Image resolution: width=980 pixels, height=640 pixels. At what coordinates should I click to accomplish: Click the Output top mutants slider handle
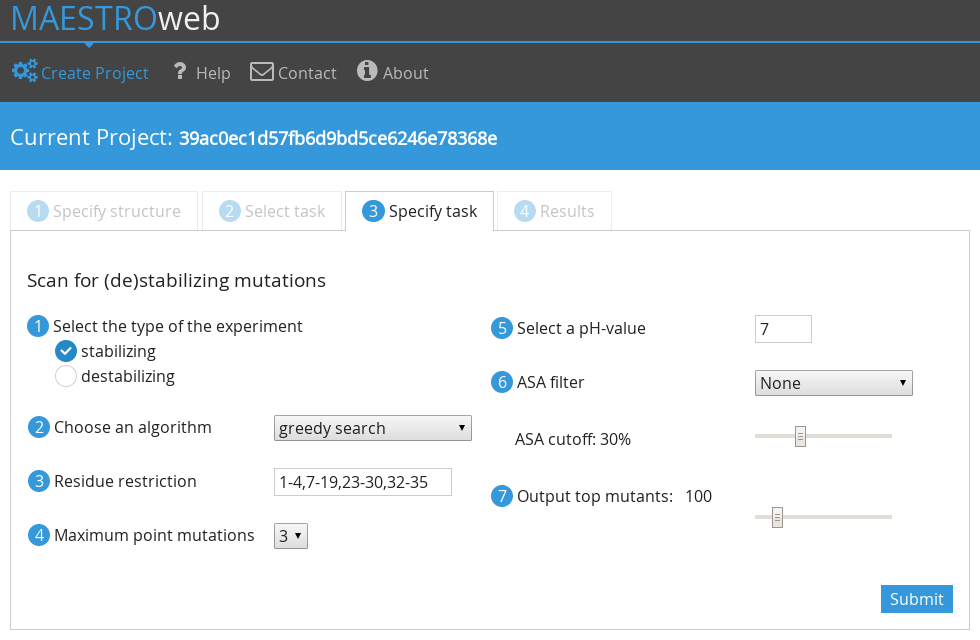pyautogui.click(x=777, y=518)
